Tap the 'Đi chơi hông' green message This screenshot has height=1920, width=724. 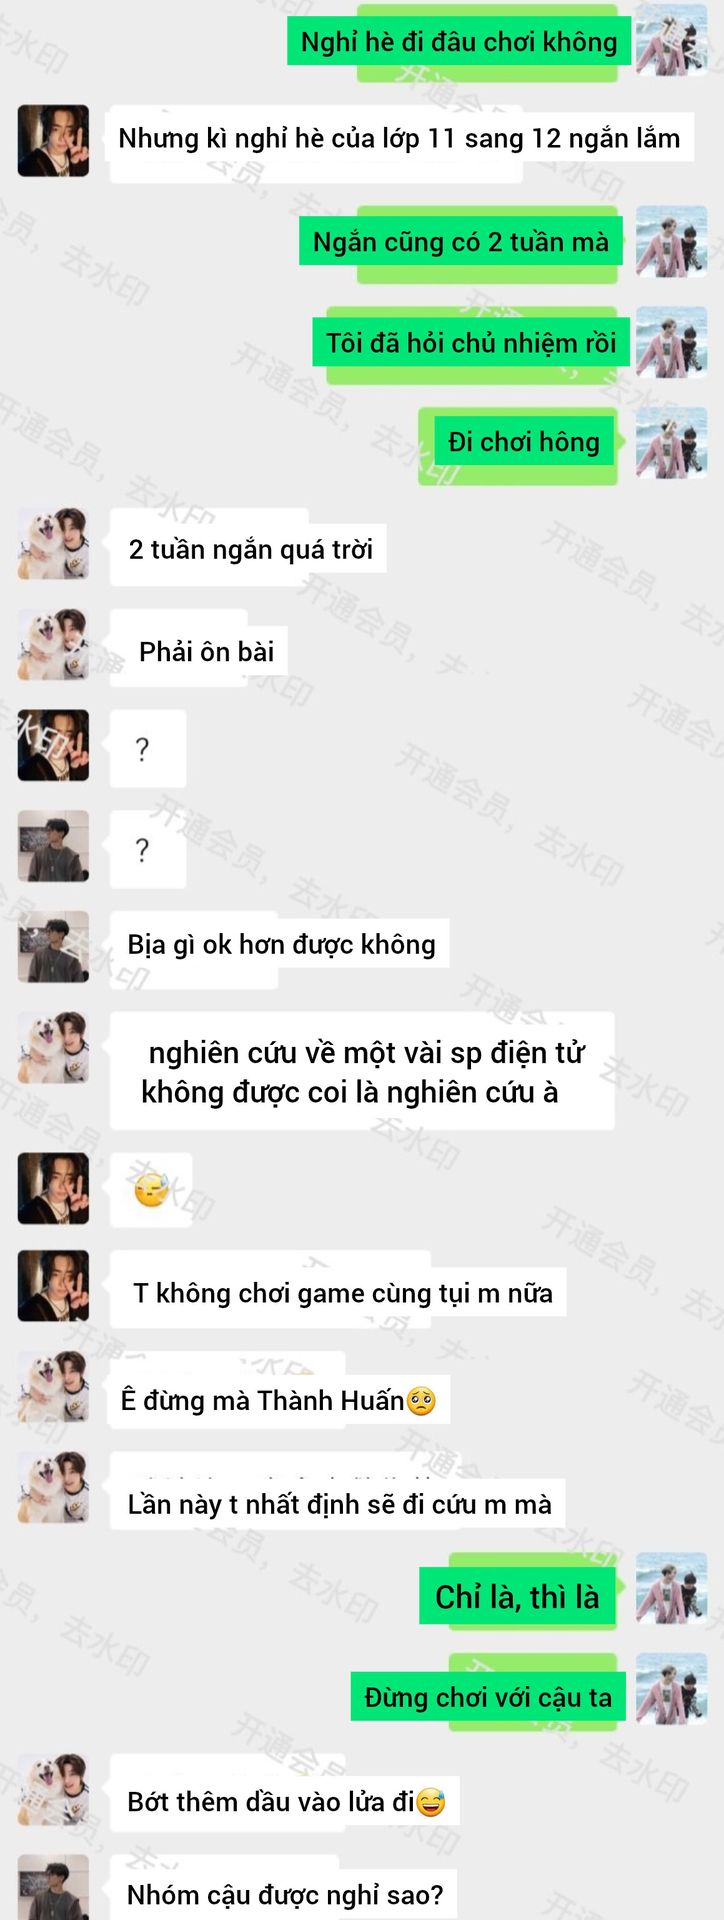click(524, 442)
